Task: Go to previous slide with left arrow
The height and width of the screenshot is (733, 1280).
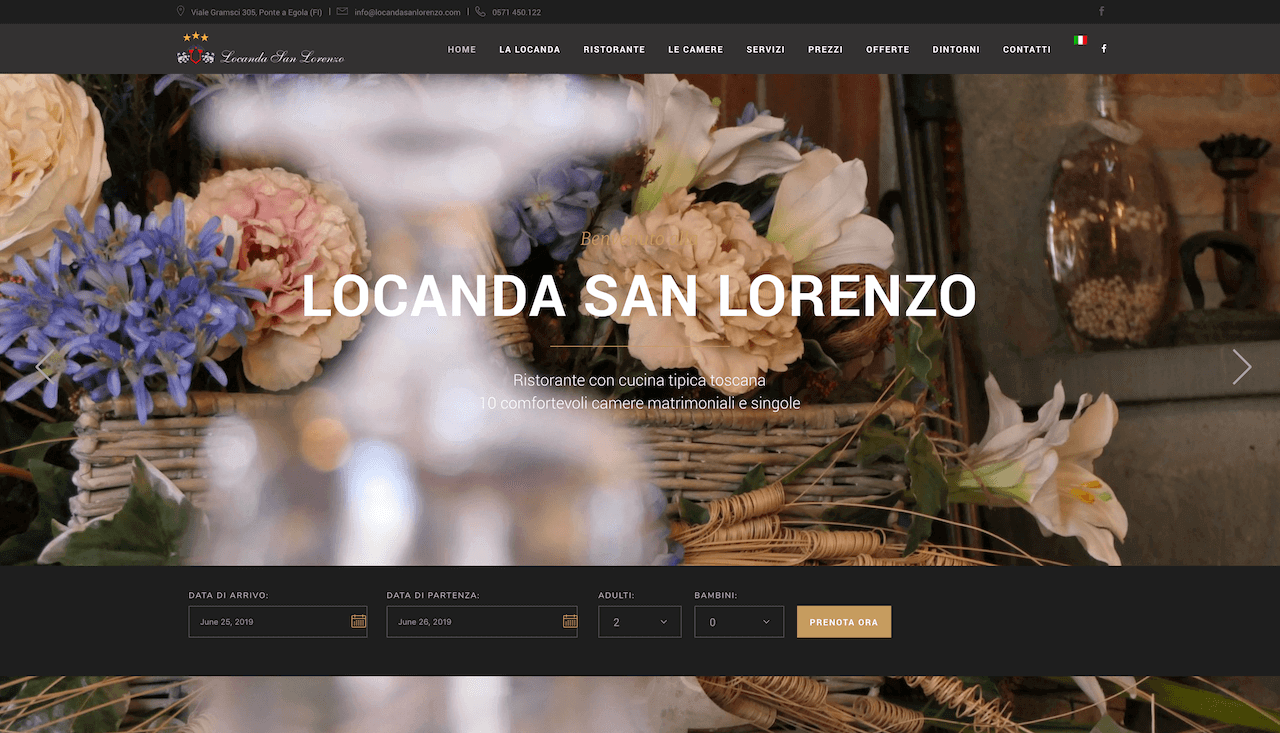Action: coord(42,367)
